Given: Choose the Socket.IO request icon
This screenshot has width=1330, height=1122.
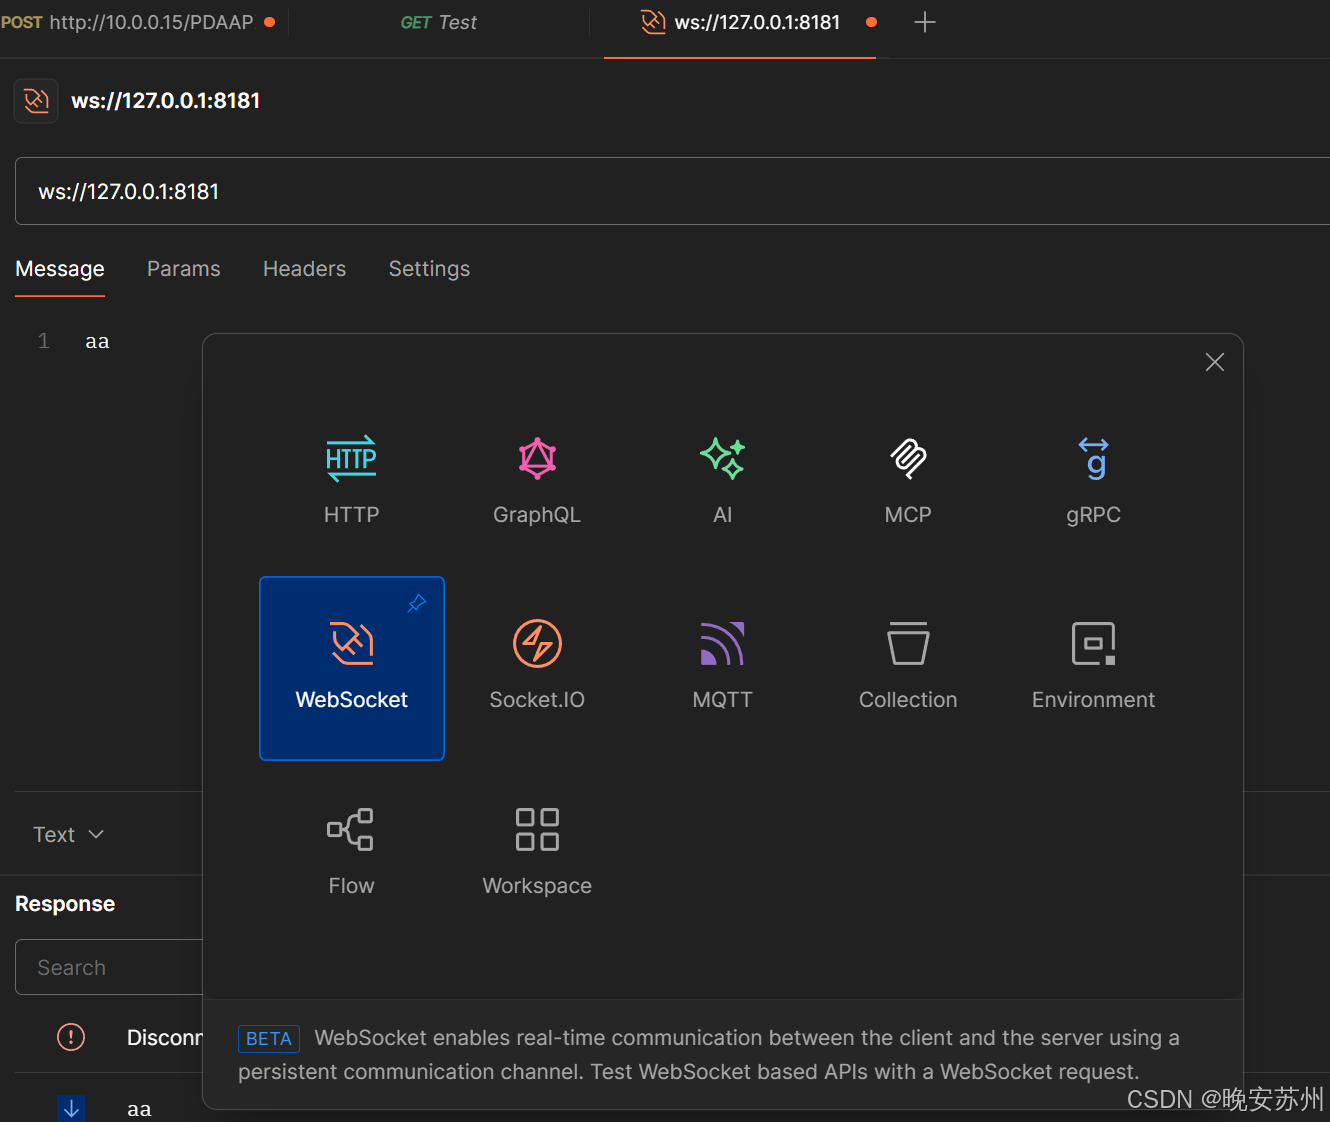Looking at the screenshot, I should [537, 643].
